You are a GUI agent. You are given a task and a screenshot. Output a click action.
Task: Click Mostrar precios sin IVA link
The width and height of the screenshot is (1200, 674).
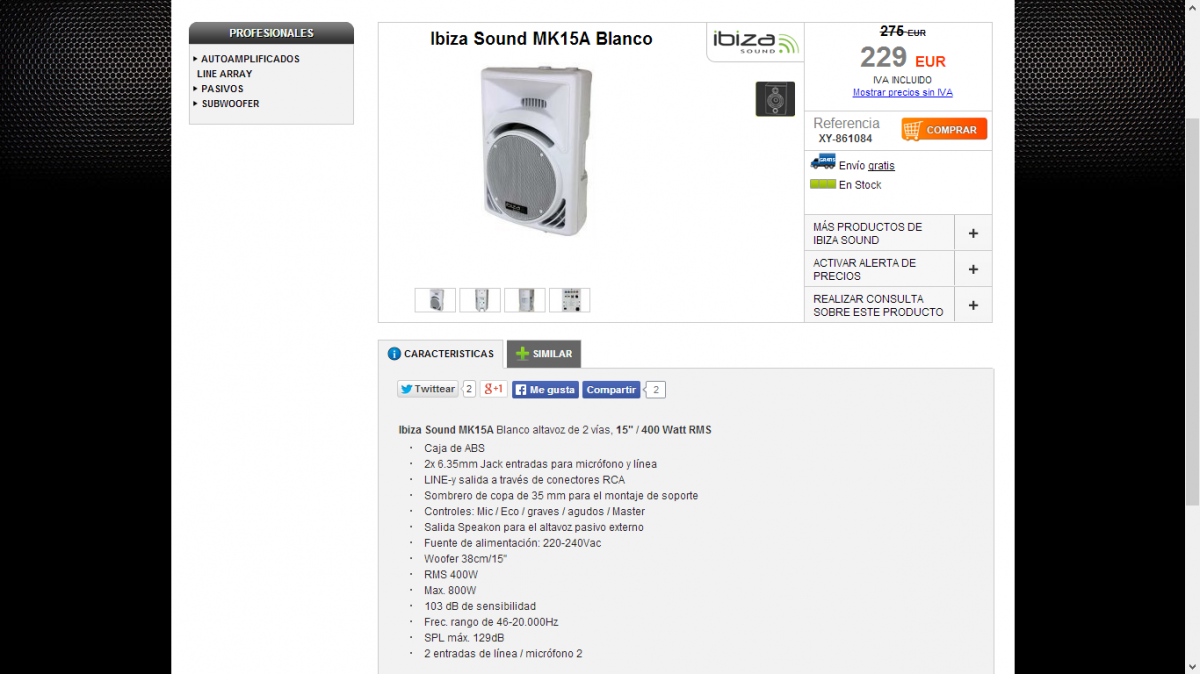[902, 93]
